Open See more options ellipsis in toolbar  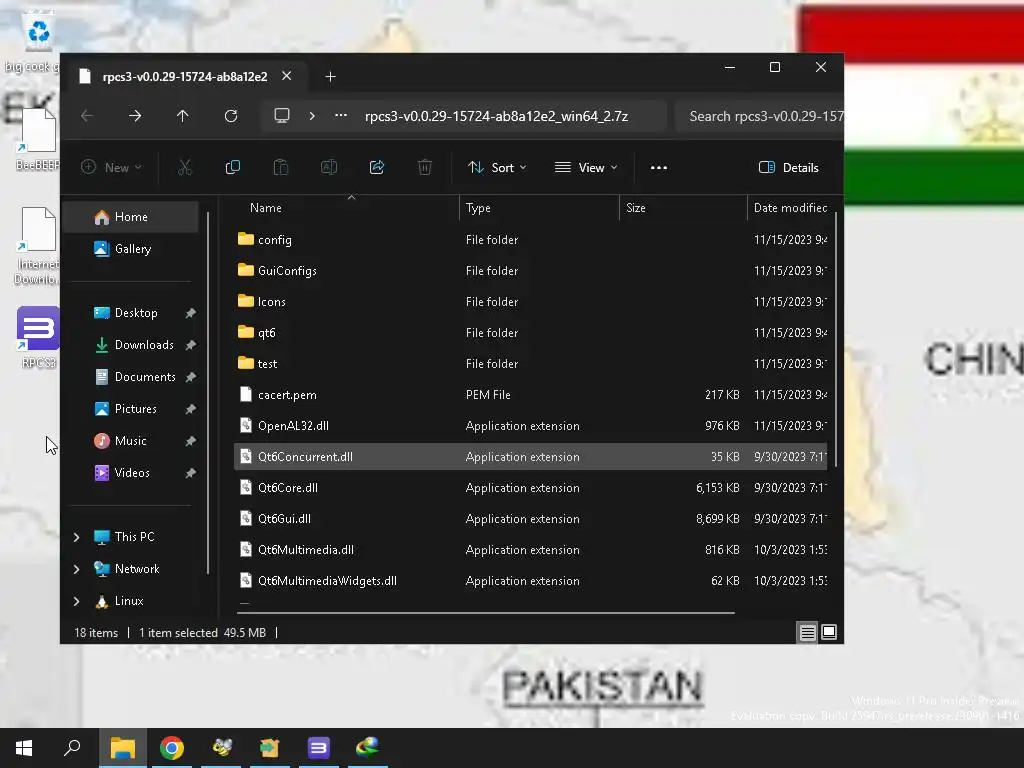659,168
